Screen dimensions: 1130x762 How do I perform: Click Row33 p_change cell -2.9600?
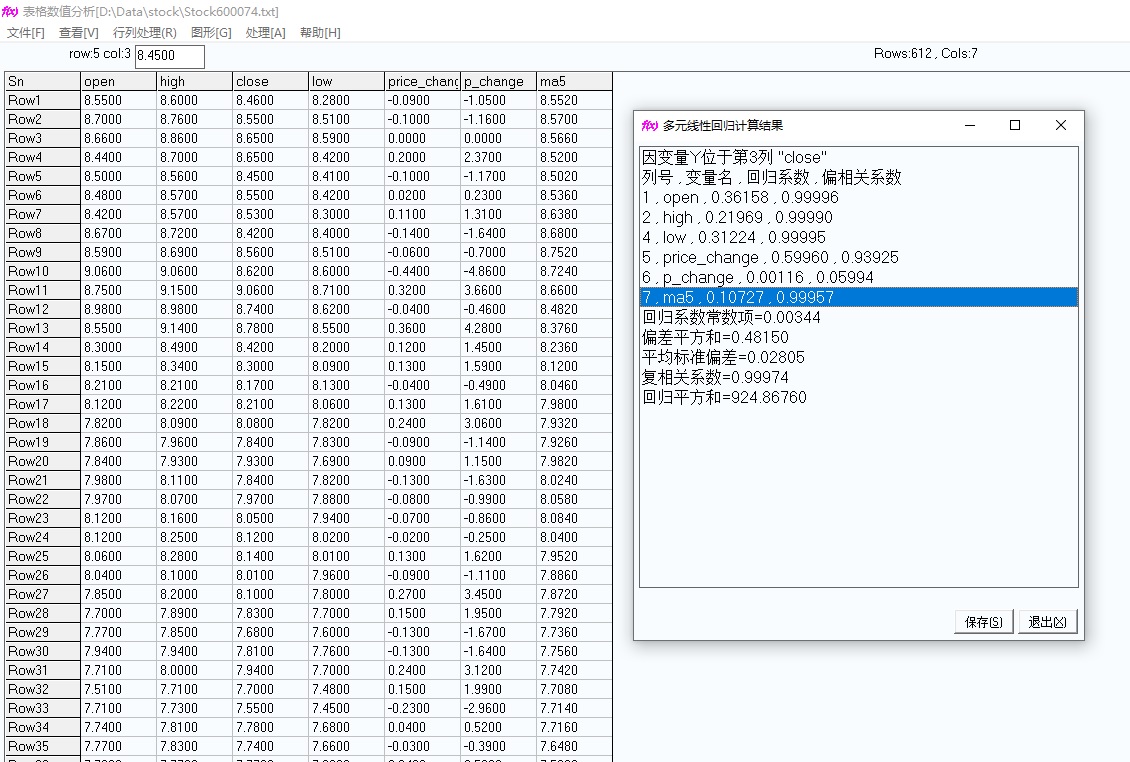coord(499,708)
